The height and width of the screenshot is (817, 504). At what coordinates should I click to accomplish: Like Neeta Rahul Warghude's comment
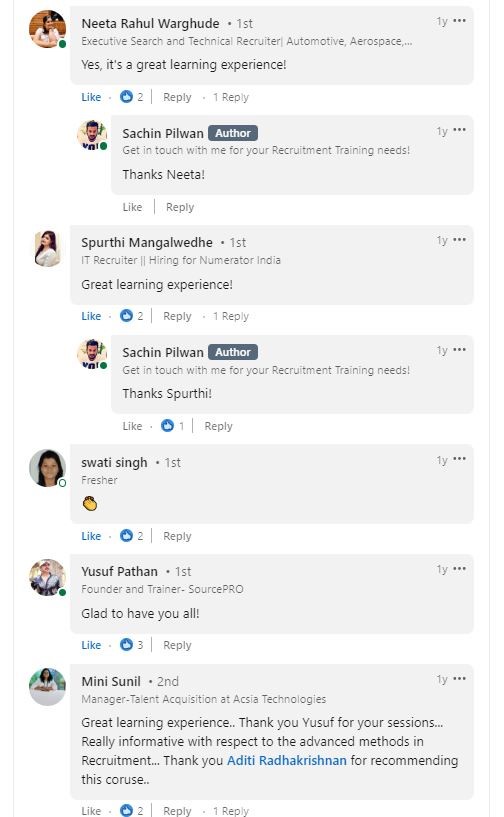91,97
